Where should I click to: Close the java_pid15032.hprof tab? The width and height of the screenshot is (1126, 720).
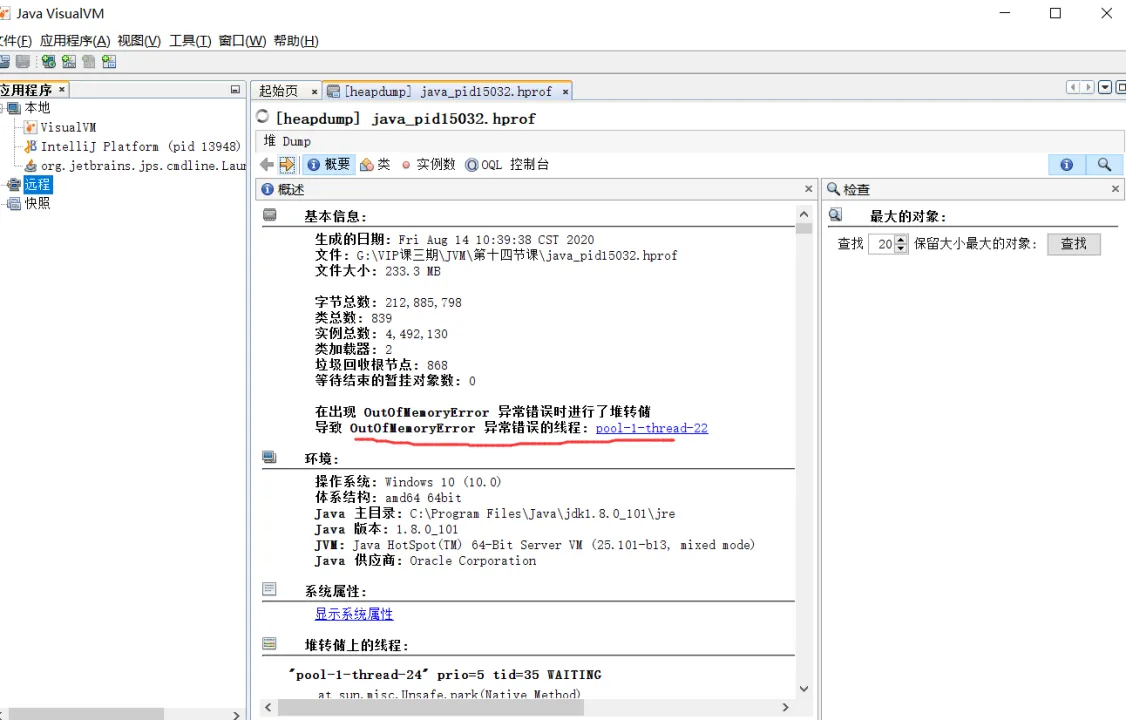coord(565,92)
